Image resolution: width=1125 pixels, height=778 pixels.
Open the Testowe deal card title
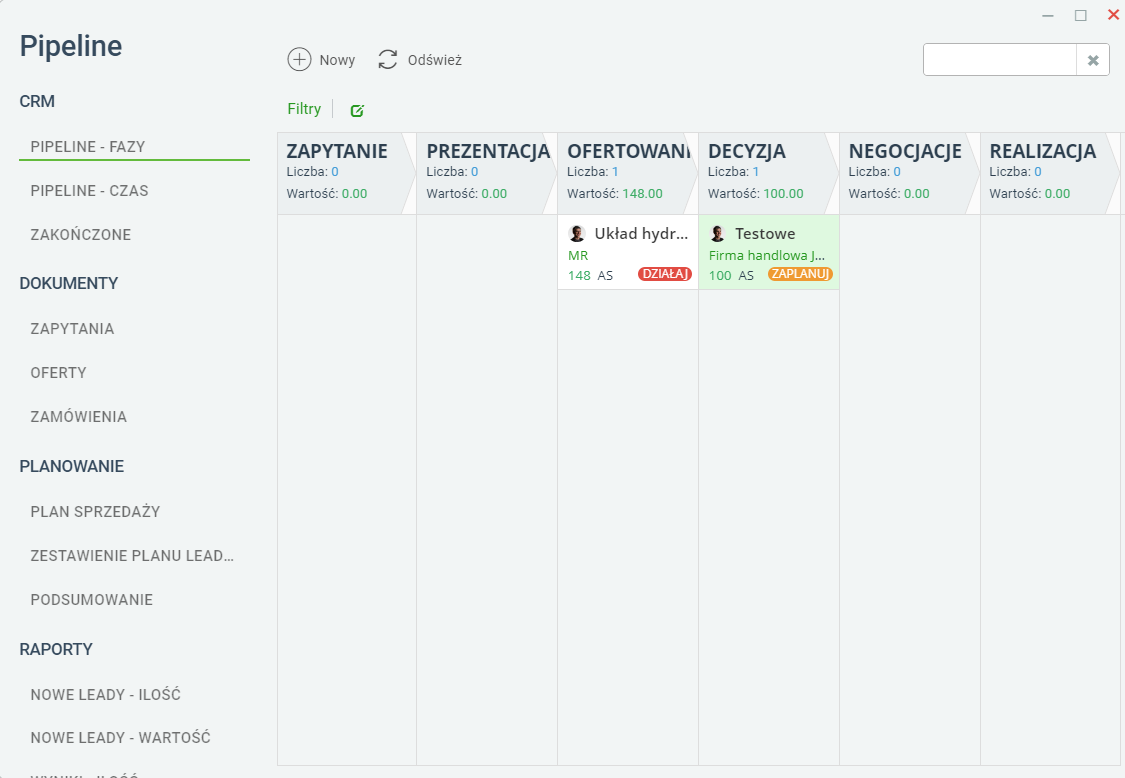point(765,233)
